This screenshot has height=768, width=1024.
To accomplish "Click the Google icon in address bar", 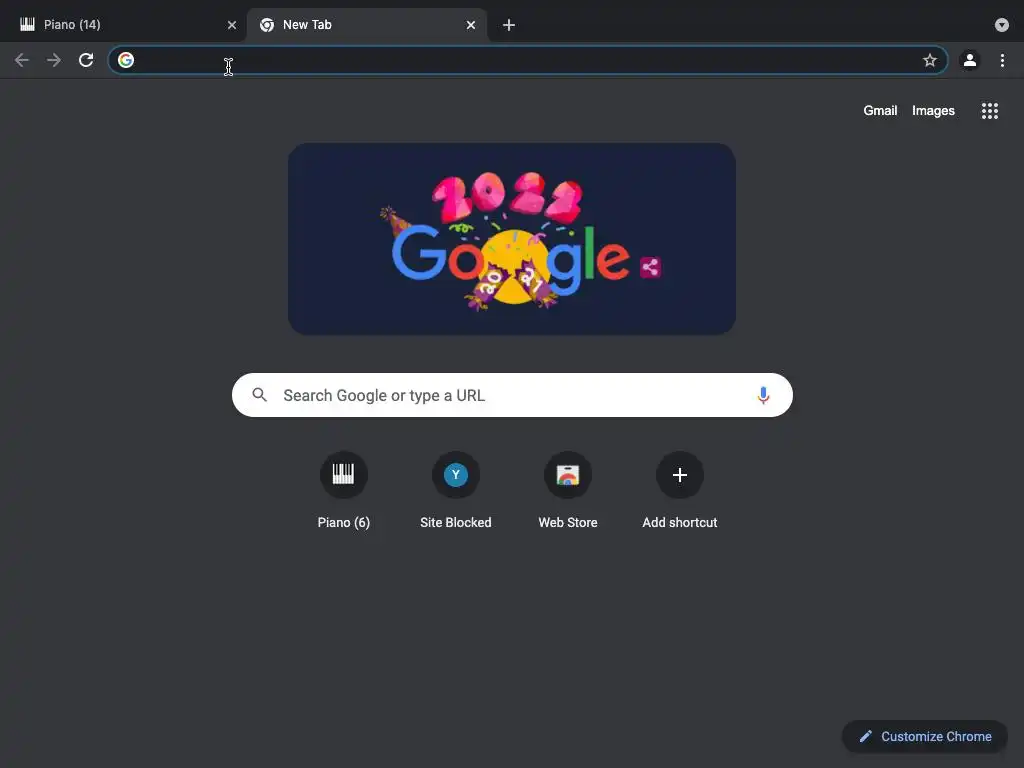I will [x=126, y=60].
